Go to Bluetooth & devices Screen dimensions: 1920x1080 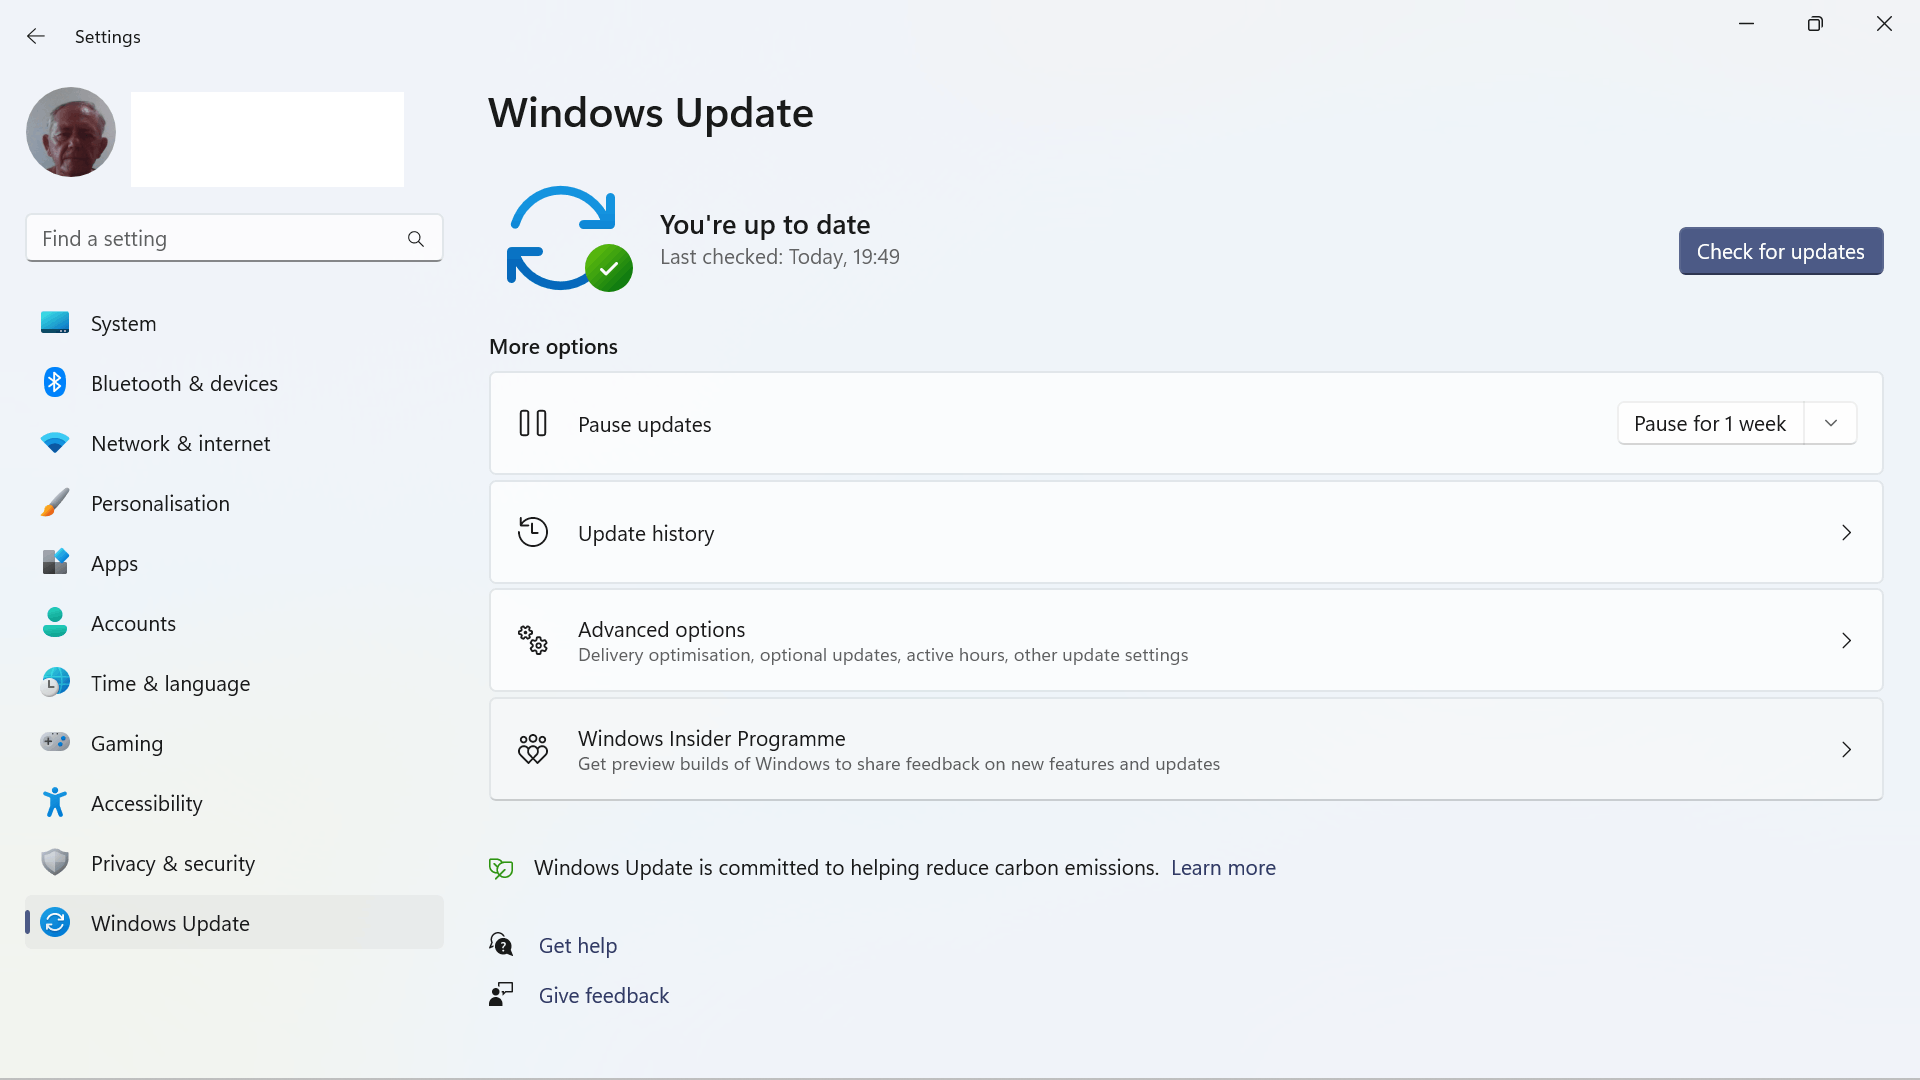[184, 384]
